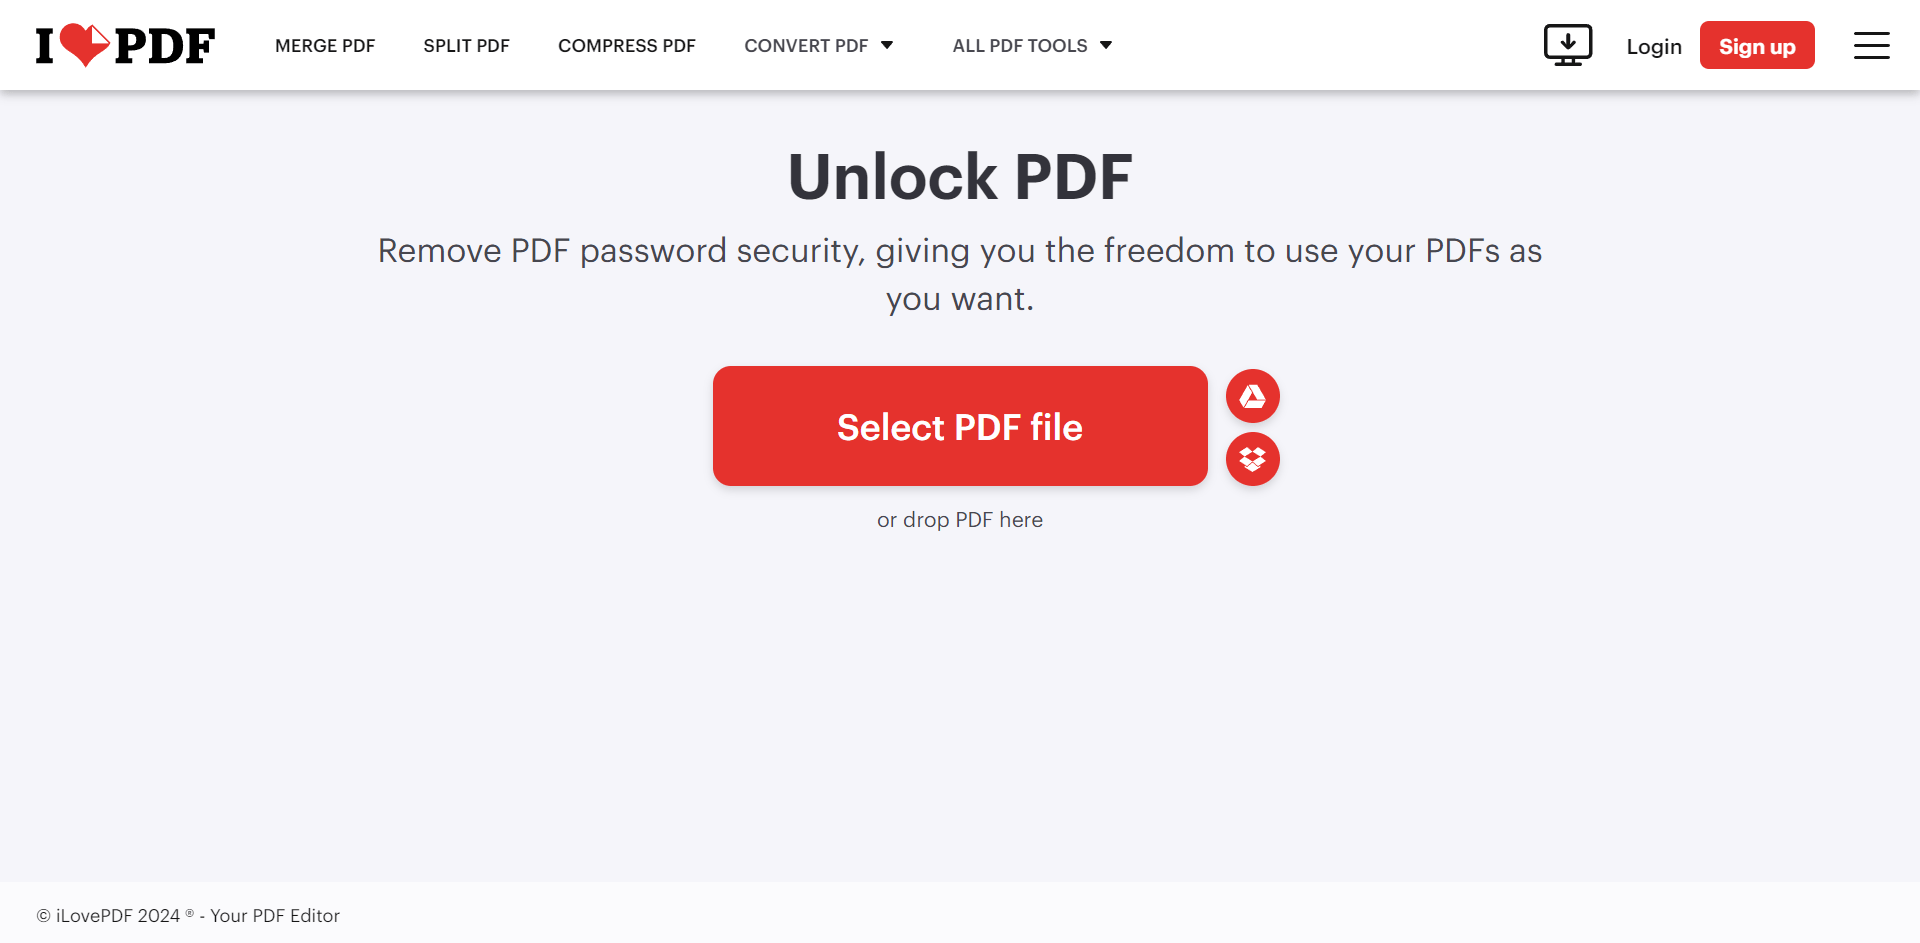The height and width of the screenshot is (943, 1920).
Task: Open the ALL PDF TOOLS dropdown
Action: coord(1032,45)
